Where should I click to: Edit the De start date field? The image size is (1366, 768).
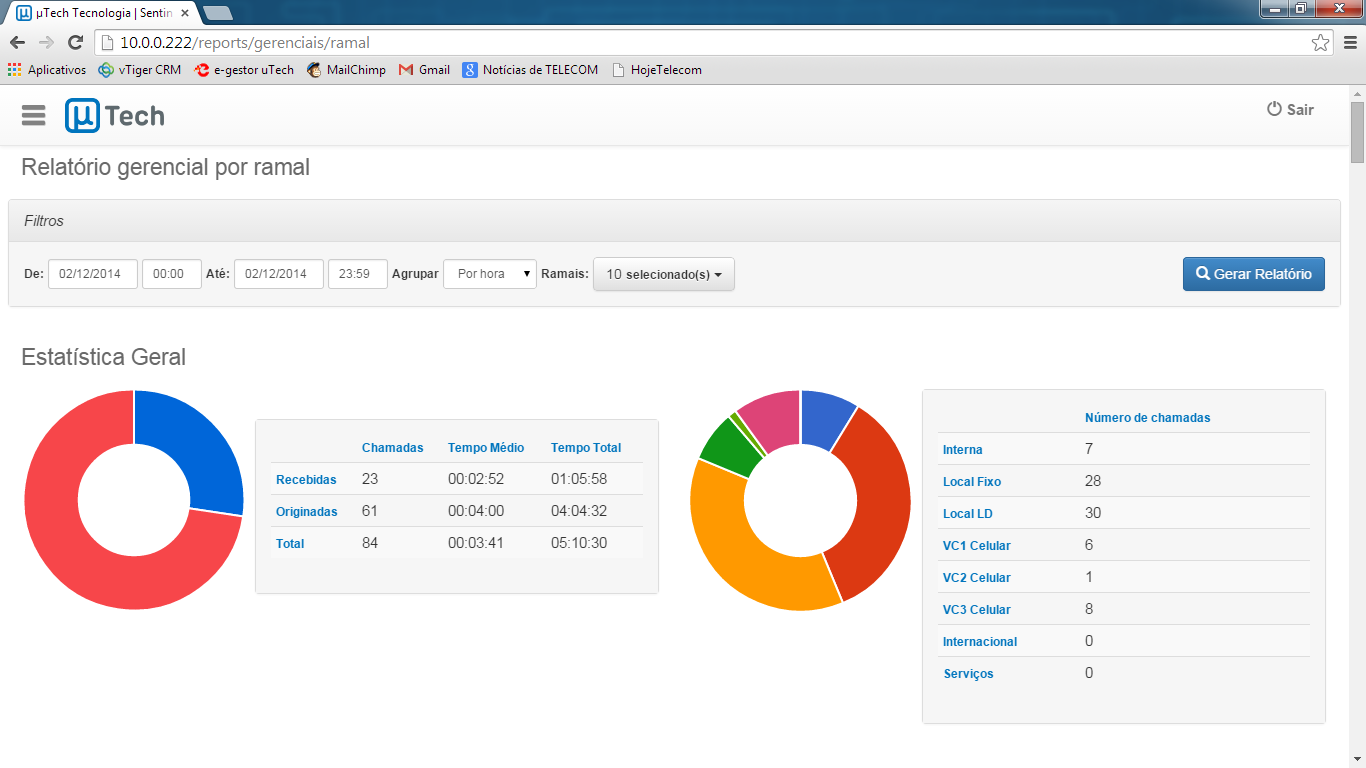pyautogui.click(x=93, y=274)
